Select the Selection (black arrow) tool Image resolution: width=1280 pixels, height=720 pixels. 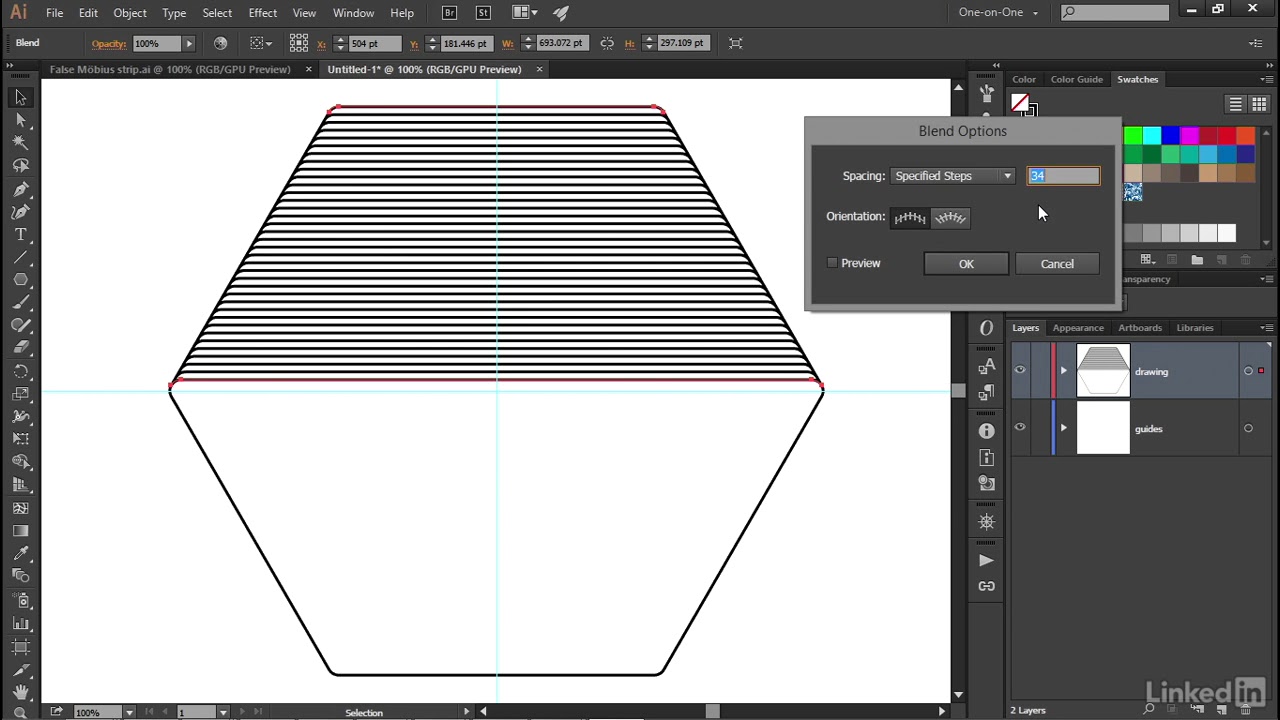20,97
